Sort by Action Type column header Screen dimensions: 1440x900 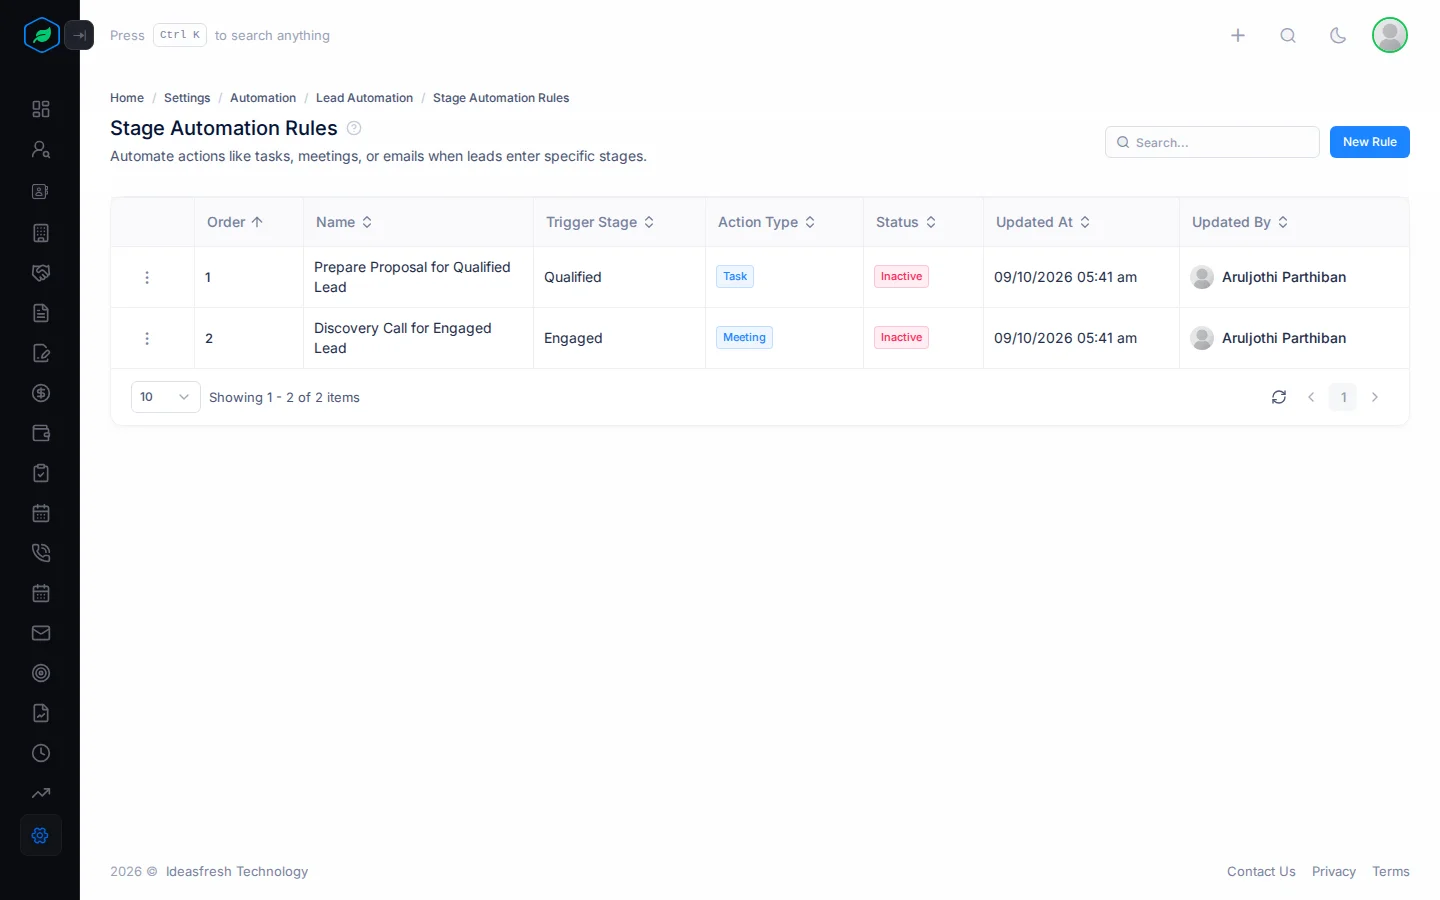pyautogui.click(x=767, y=222)
